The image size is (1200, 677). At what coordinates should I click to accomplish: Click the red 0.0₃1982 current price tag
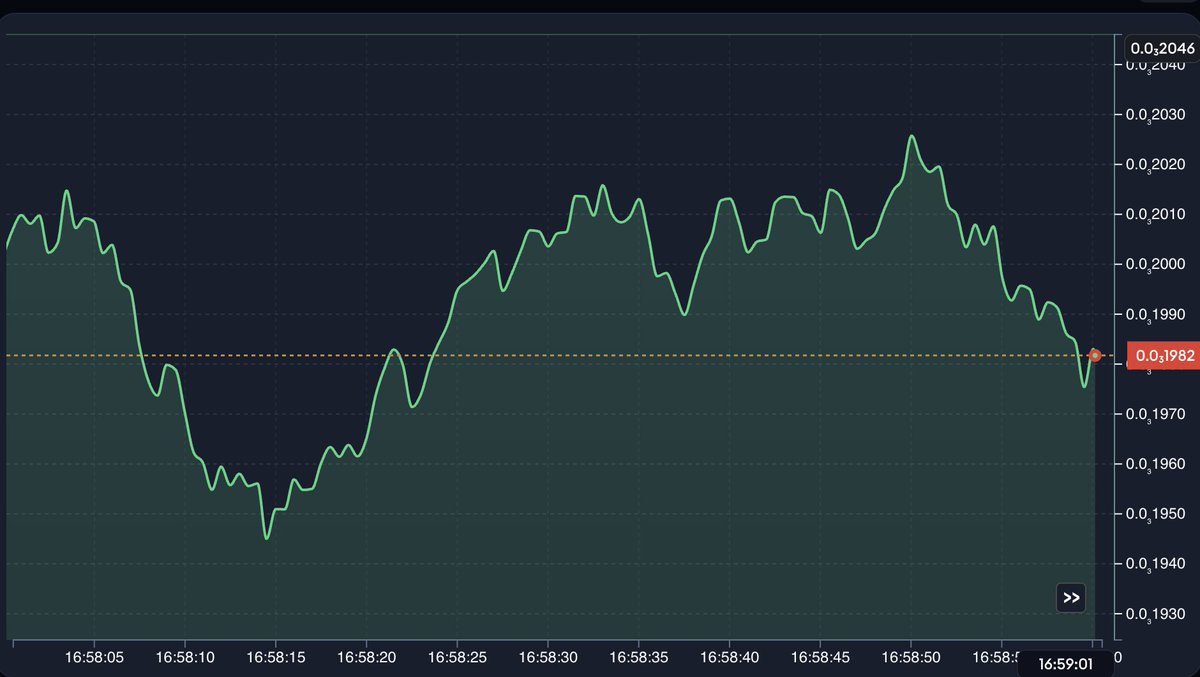coord(1164,355)
